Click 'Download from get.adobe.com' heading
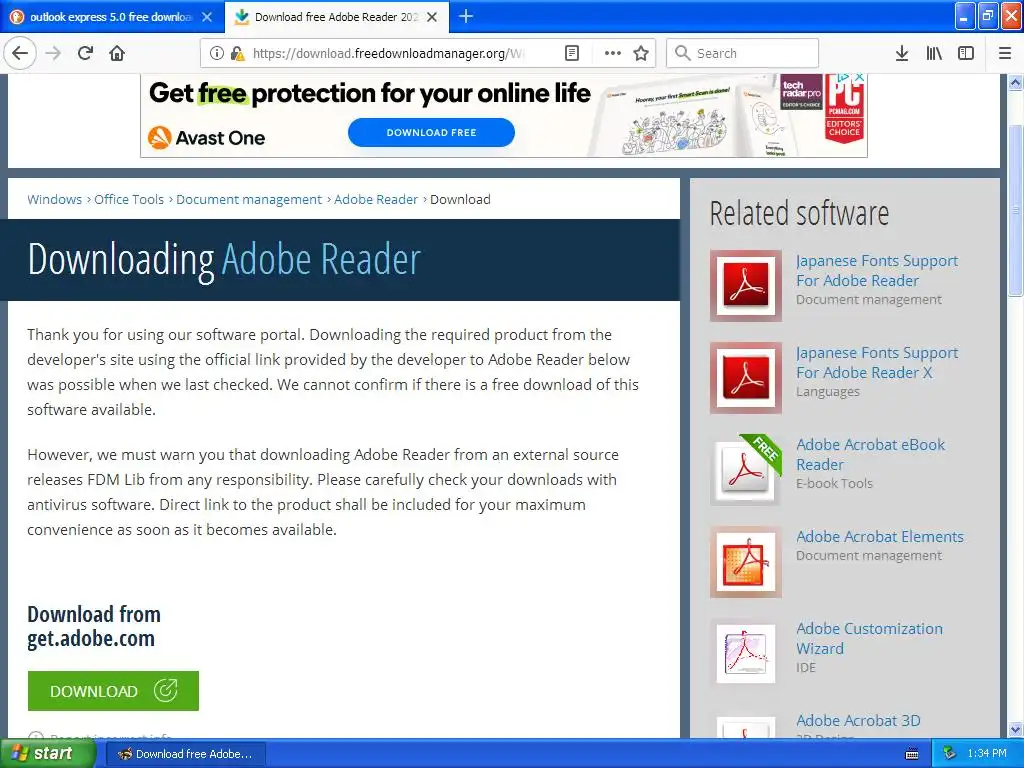1024x768 pixels. click(94, 626)
